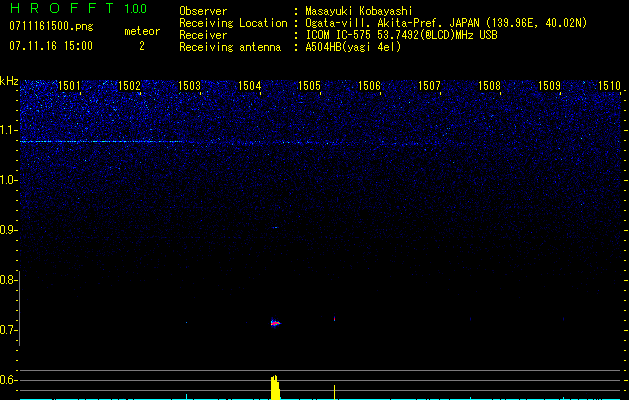Click the thin yellow spike below 1505
Image resolution: width=629 pixels, height=400 pixels.
pos(334,391)
